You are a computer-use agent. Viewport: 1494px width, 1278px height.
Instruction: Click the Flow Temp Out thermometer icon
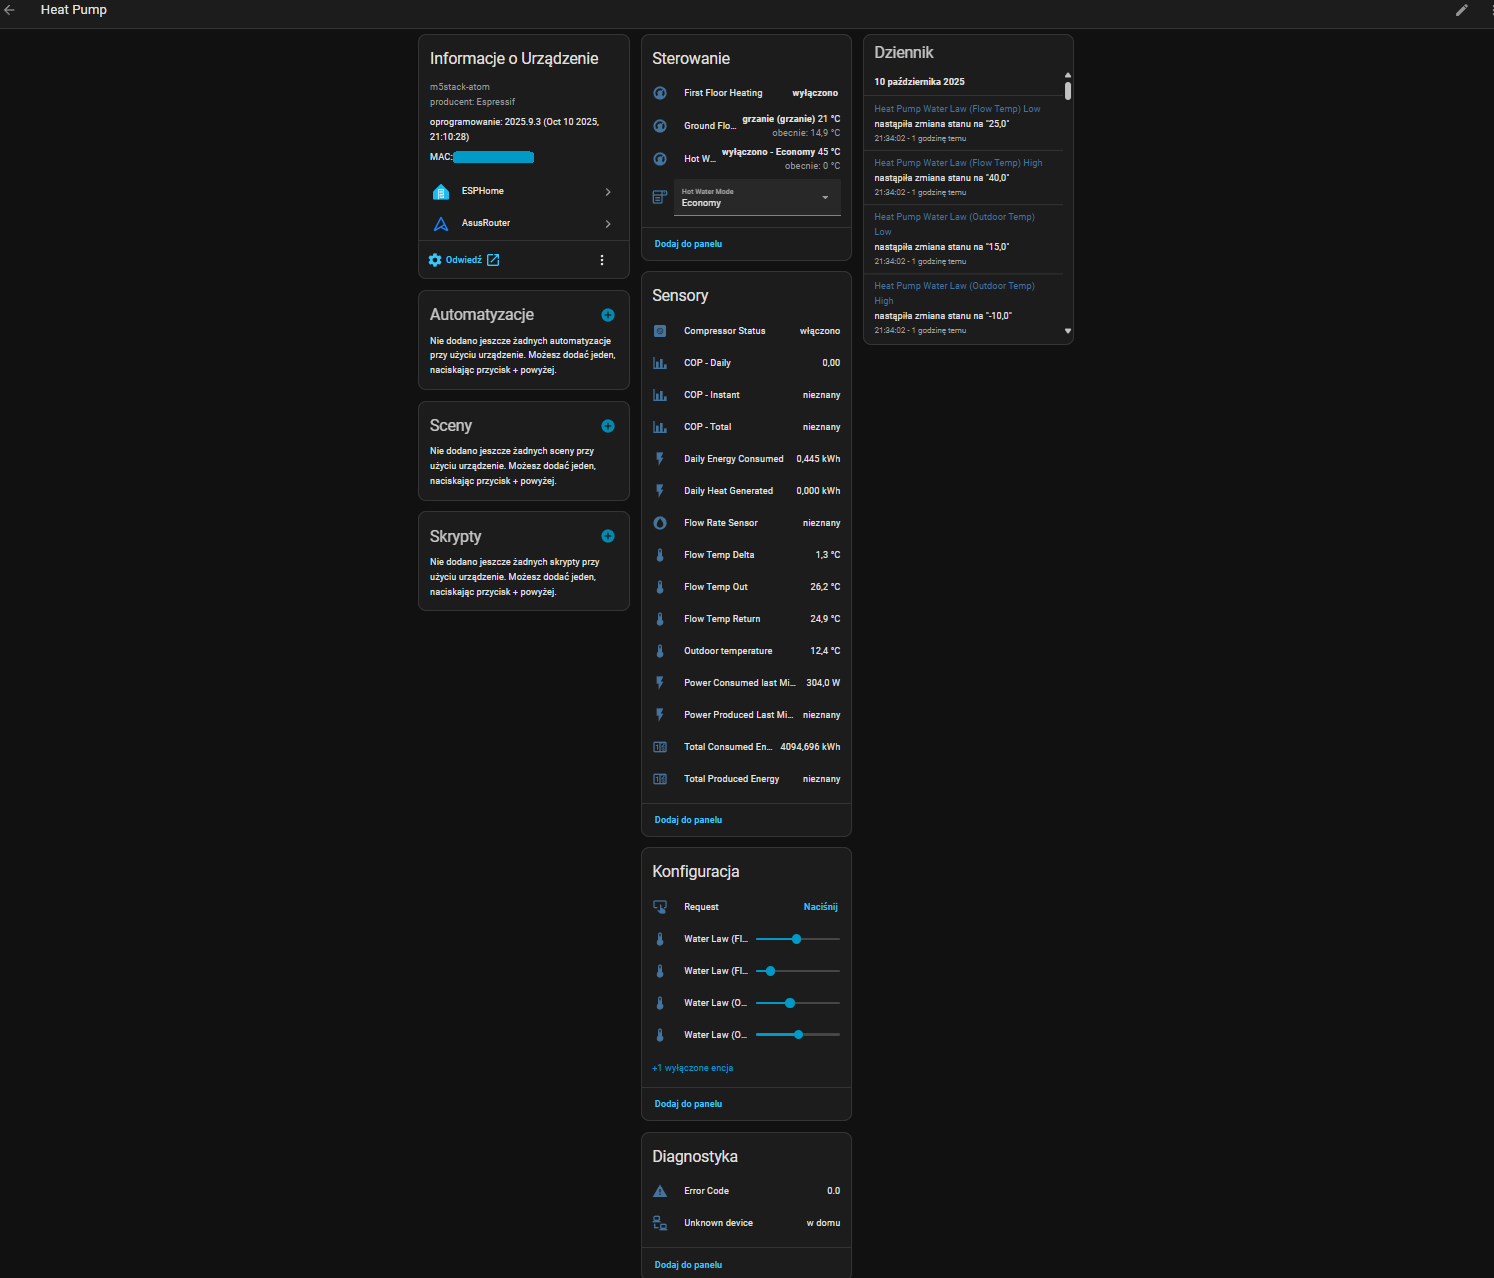(660, 587)
